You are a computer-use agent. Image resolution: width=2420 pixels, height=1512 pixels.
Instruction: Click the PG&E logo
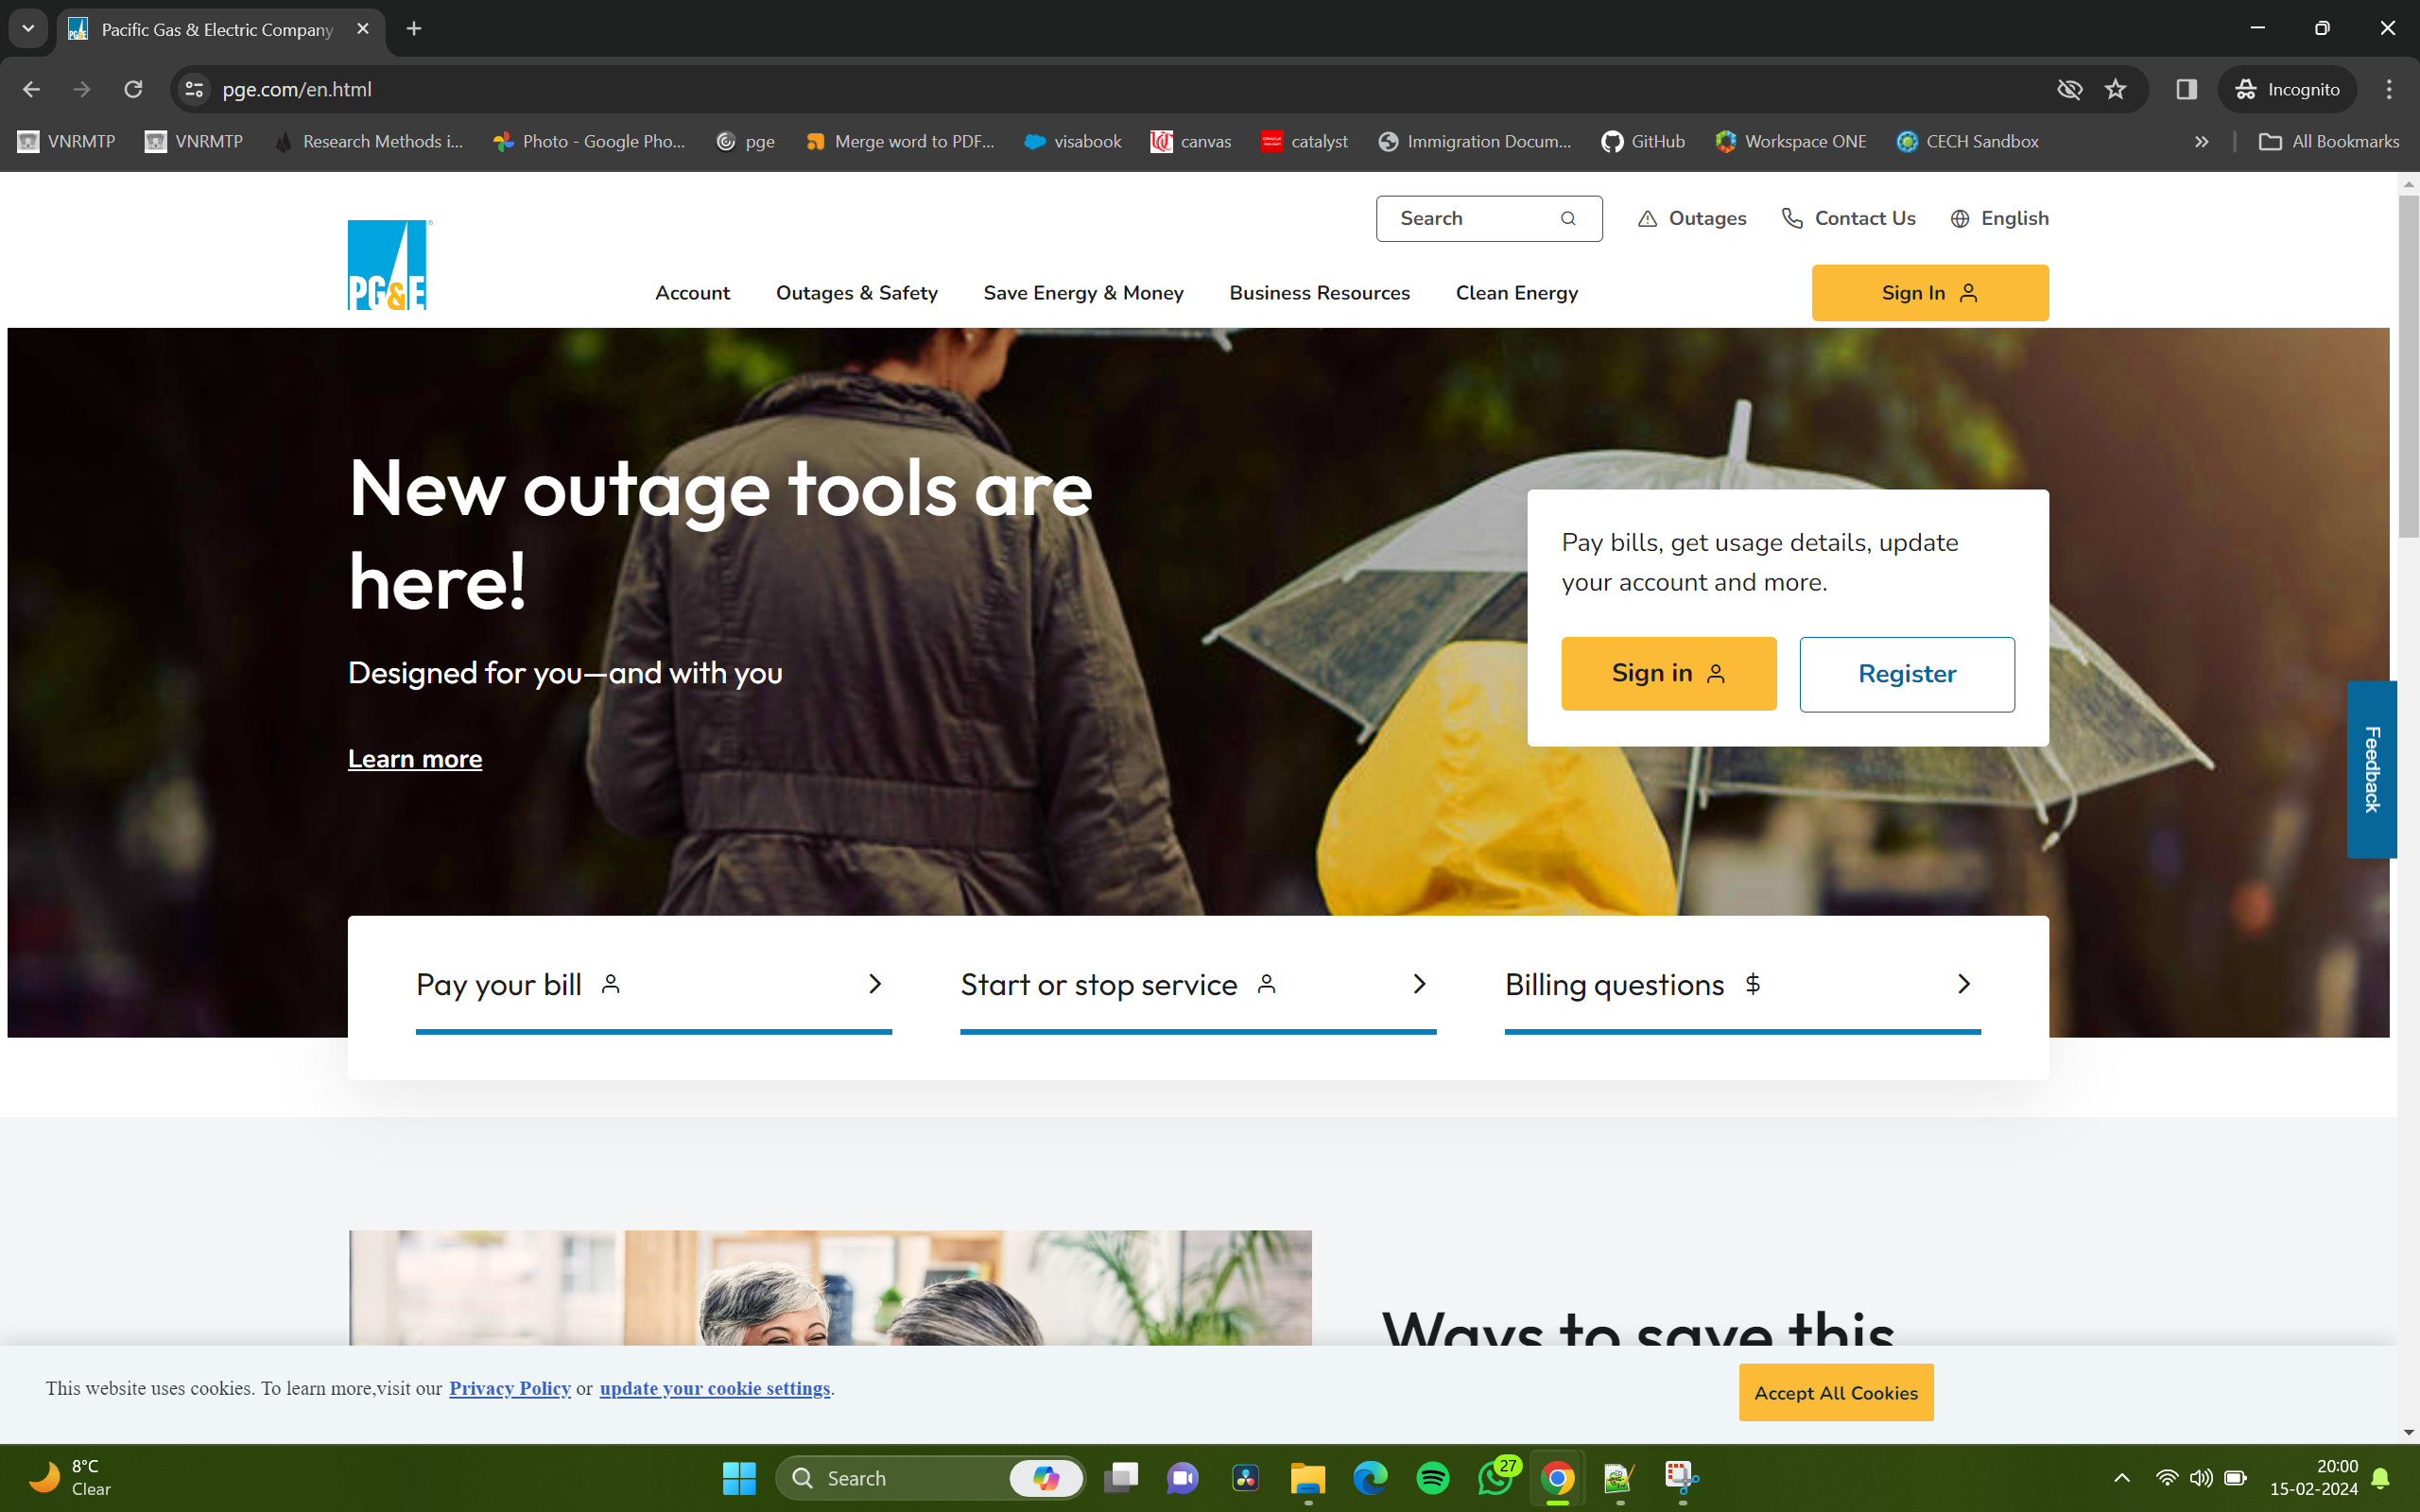pos(388,265)
